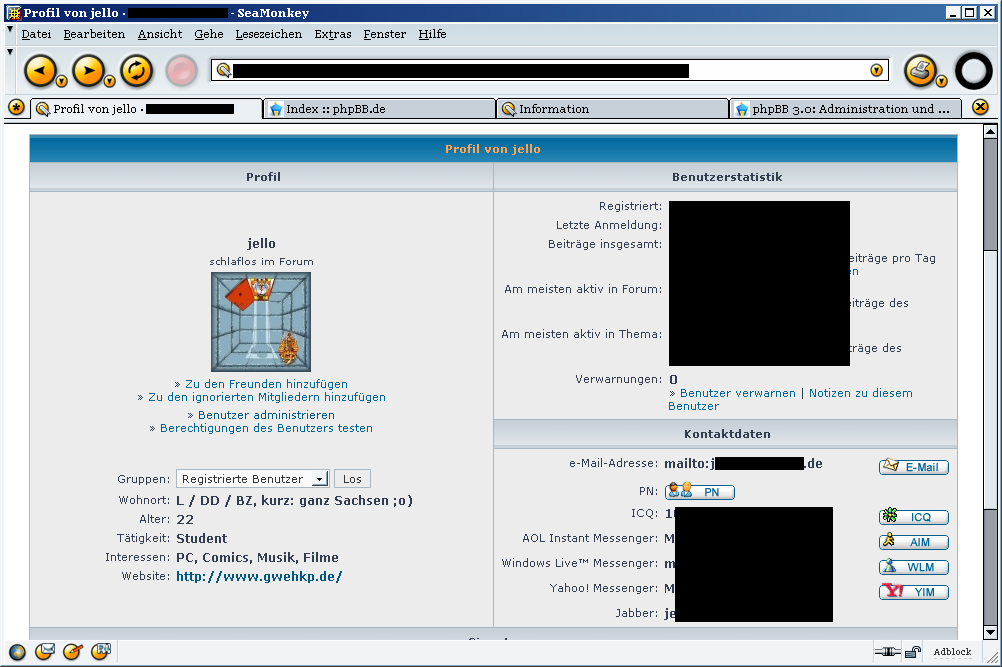The height and width of the screenshot is (667, 1002).
Task: Switch to phpBB 3.0: Administration tab
Action: (845, 109)
